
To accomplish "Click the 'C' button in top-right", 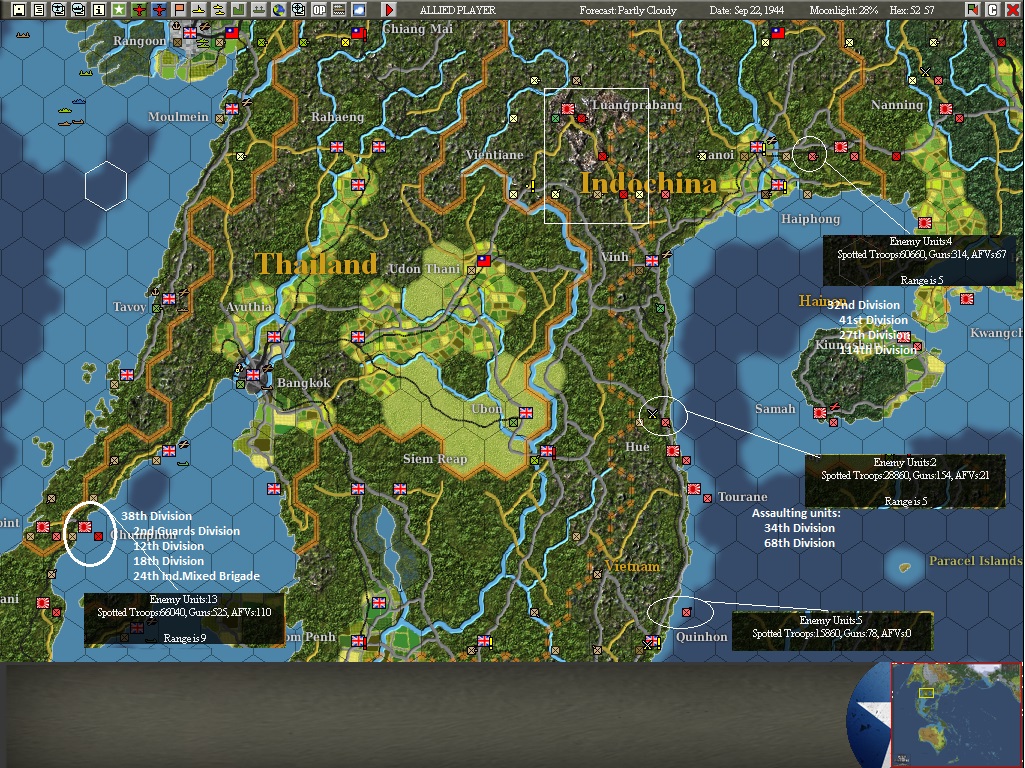I will (x=992, y=10).
